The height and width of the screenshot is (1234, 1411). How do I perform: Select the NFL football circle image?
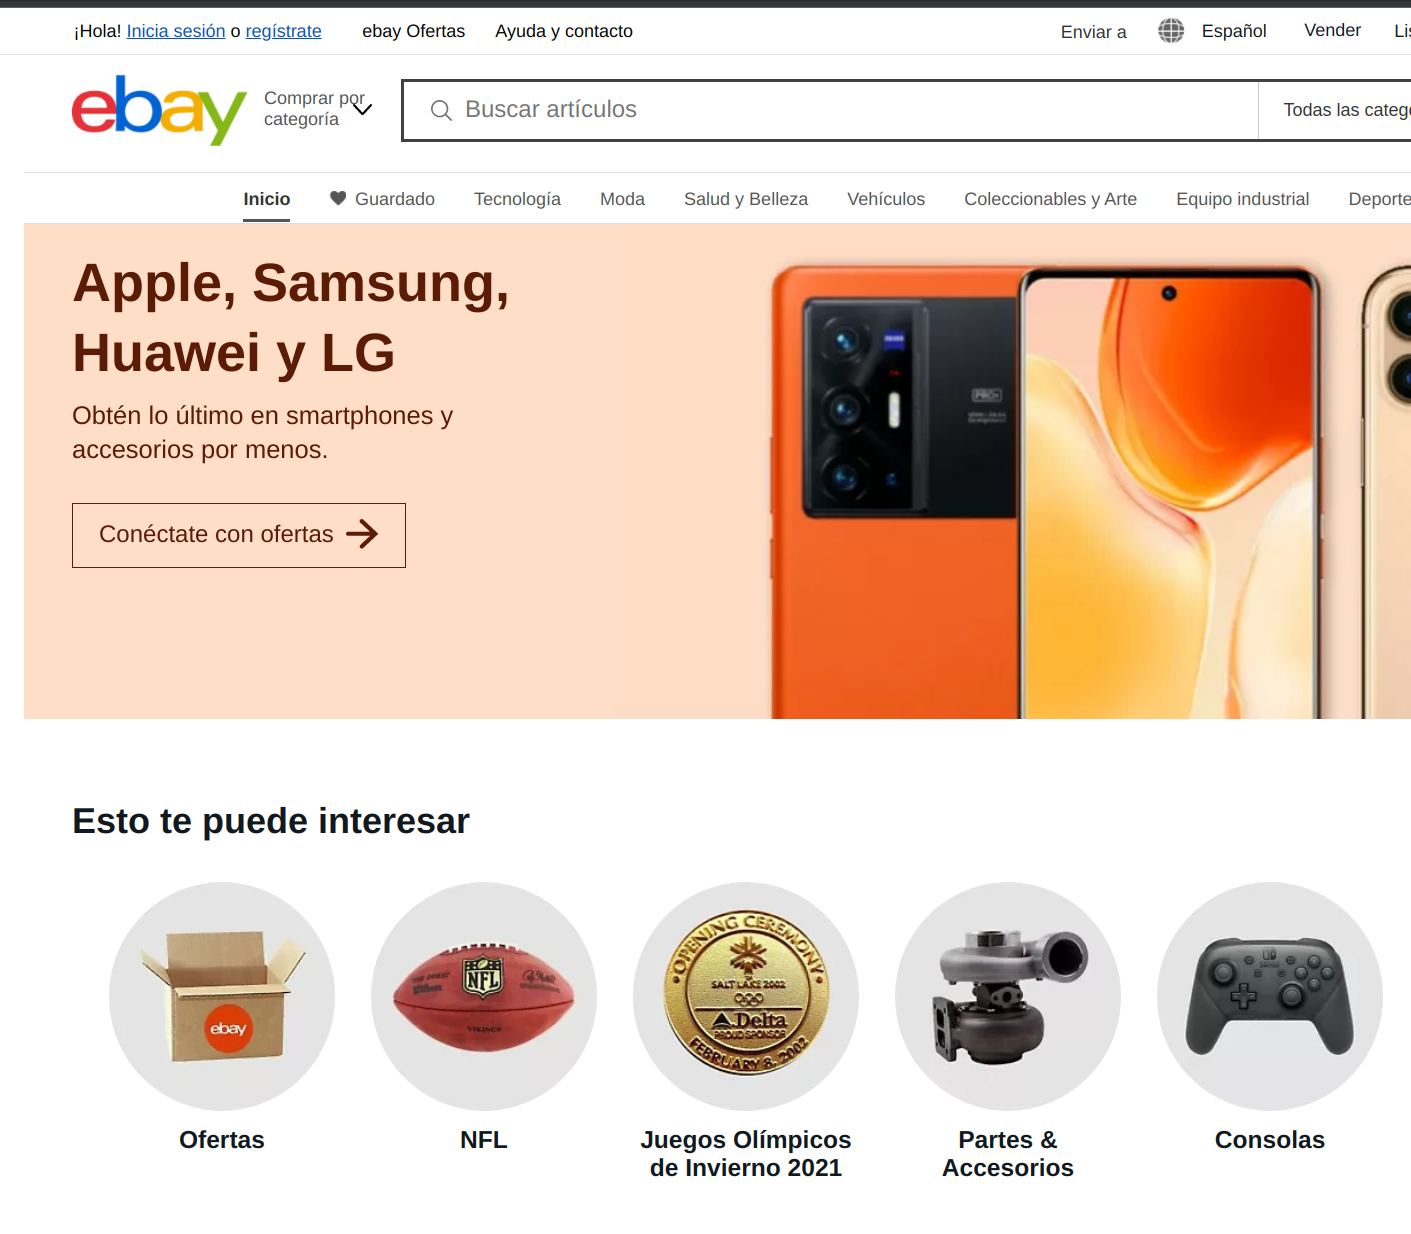[484, 996]
